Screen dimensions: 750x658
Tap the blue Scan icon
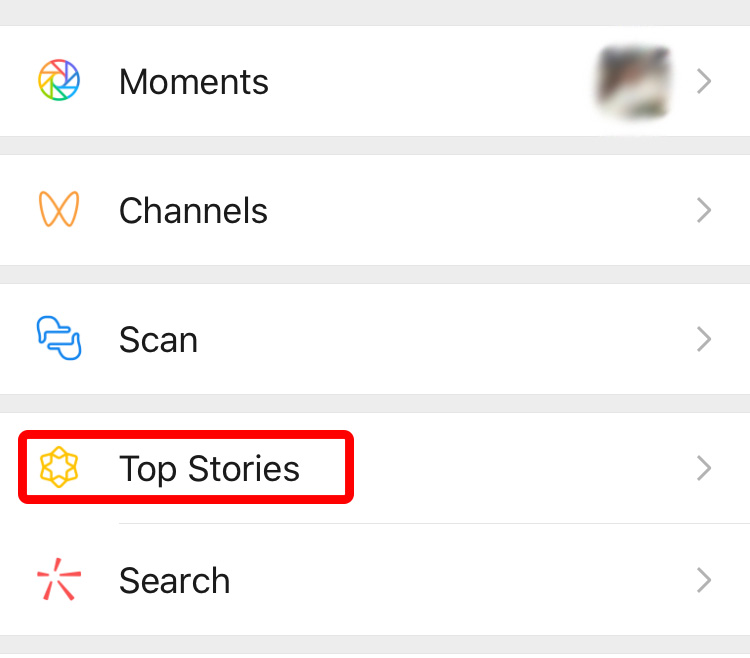[59, 338]
